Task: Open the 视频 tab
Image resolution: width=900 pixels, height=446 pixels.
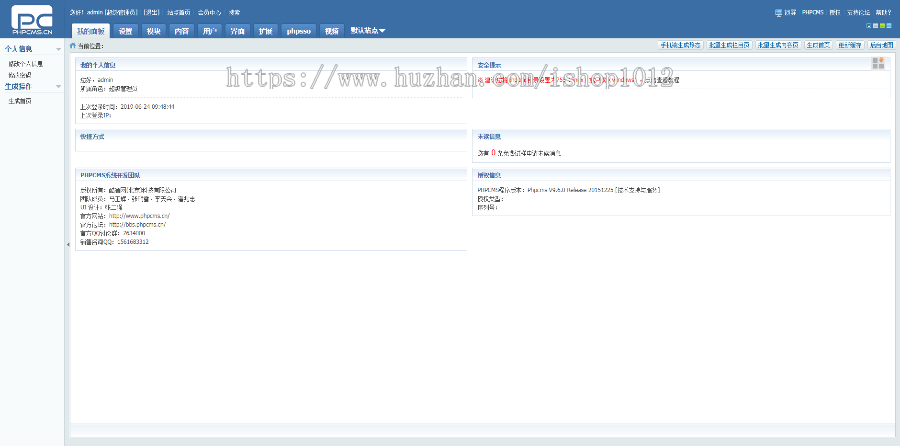Action: click(x=331, y=31)
